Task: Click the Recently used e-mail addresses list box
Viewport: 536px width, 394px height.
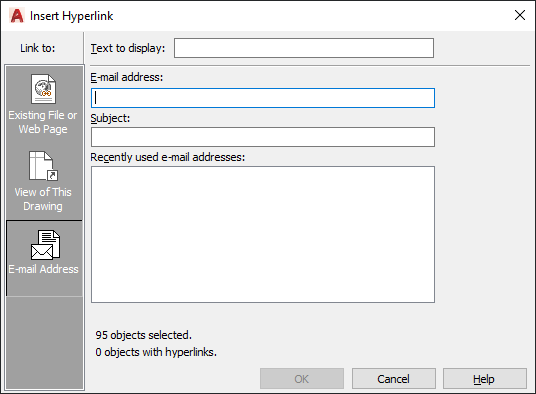Action: [263, 234]
